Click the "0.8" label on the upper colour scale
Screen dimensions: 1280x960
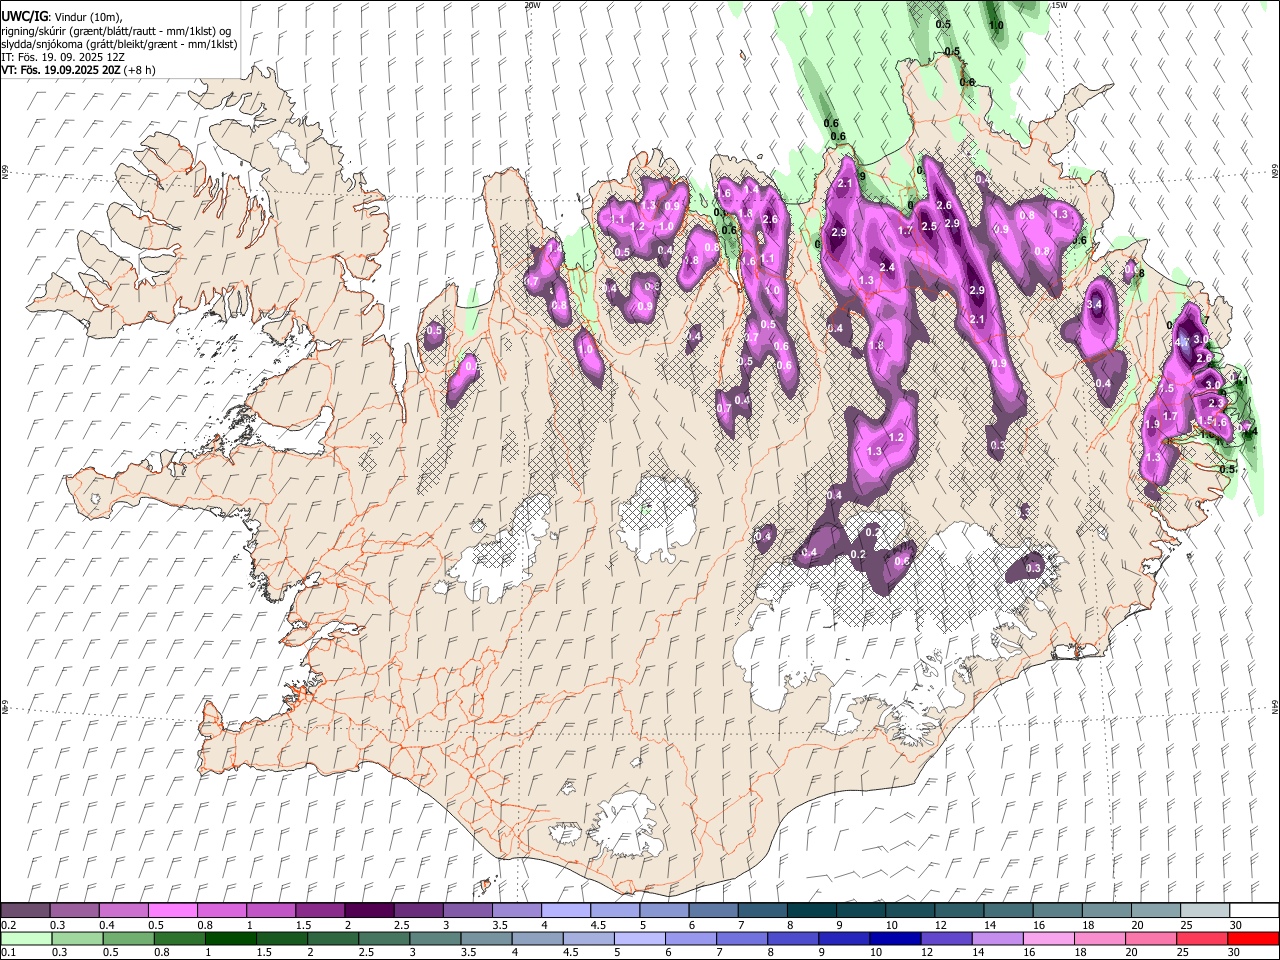205,925
